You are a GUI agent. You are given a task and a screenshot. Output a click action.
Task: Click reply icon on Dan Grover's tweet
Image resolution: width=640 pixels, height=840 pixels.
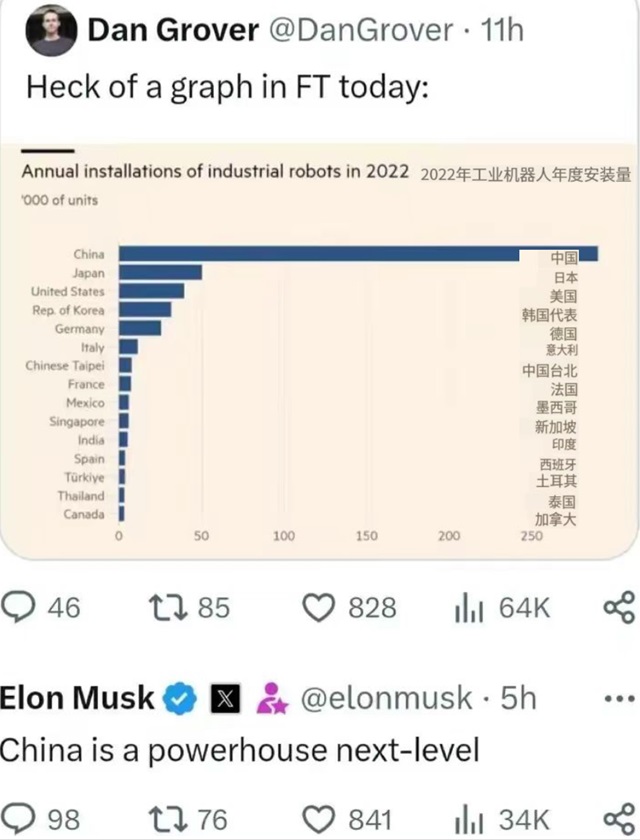tap(18, 608)
